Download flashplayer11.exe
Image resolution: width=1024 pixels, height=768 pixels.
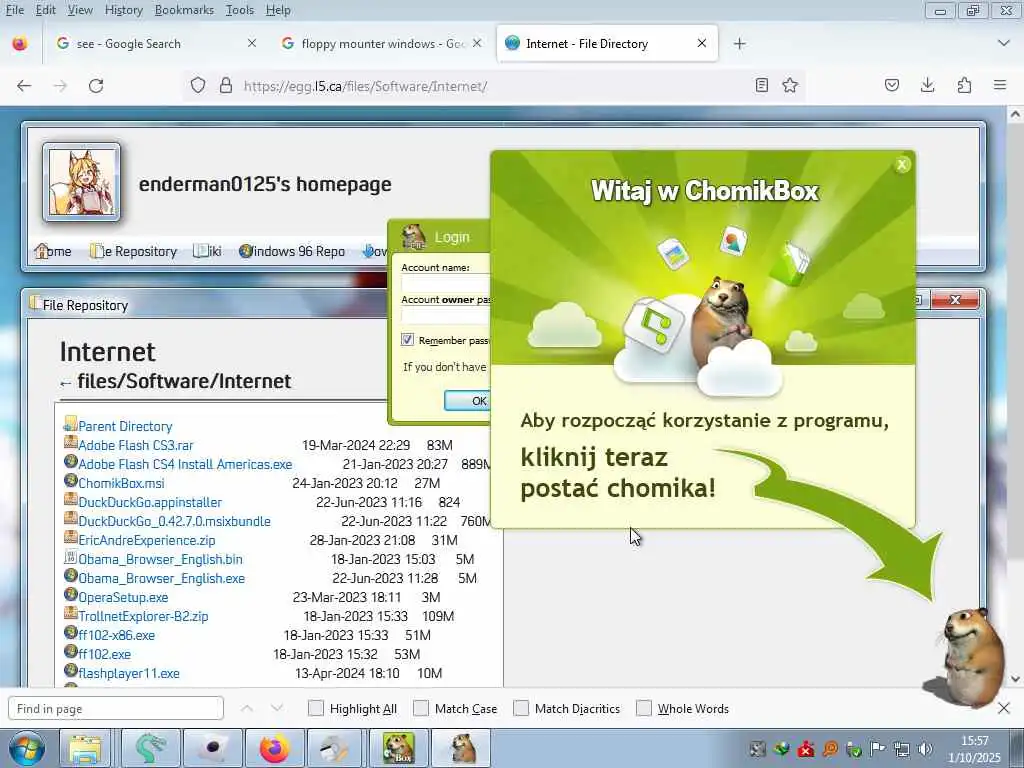click(x=129, y=673)
